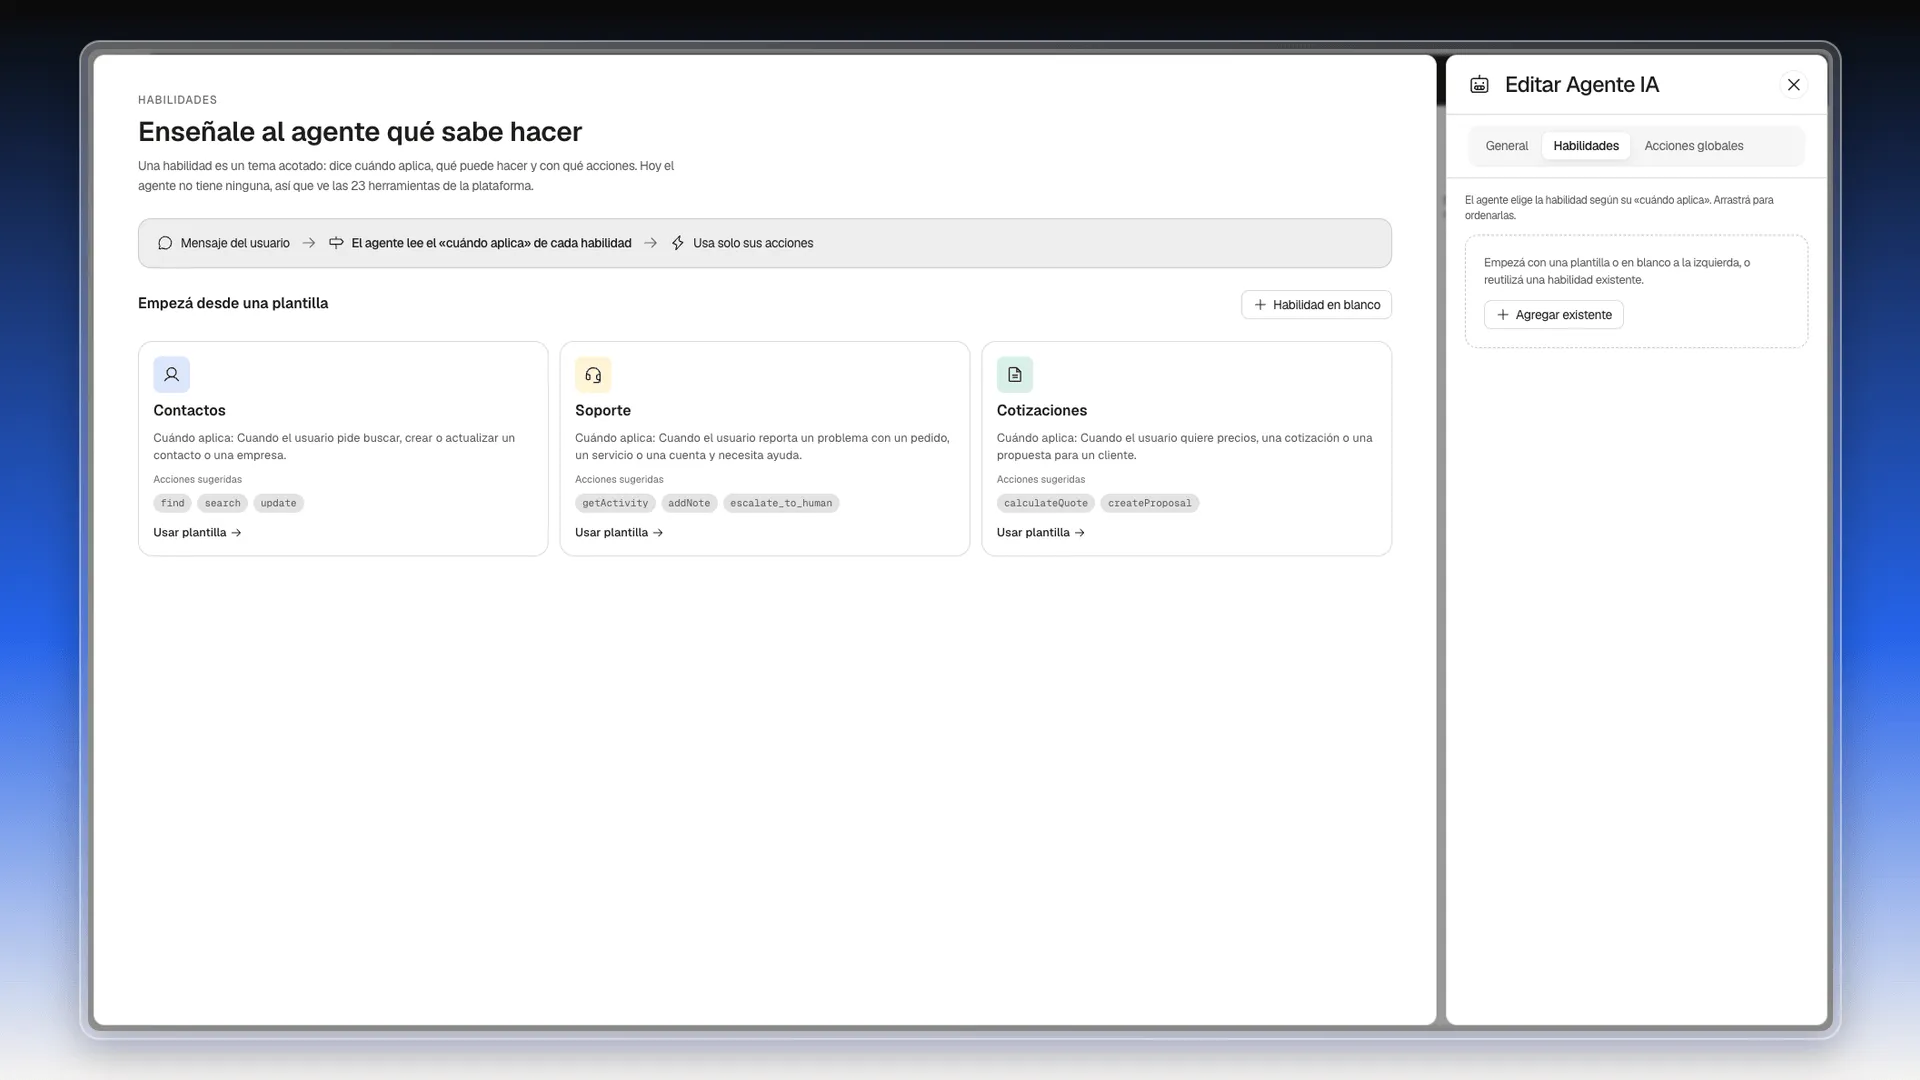Click the escalate_to_human action chip

tap(781, 503)
